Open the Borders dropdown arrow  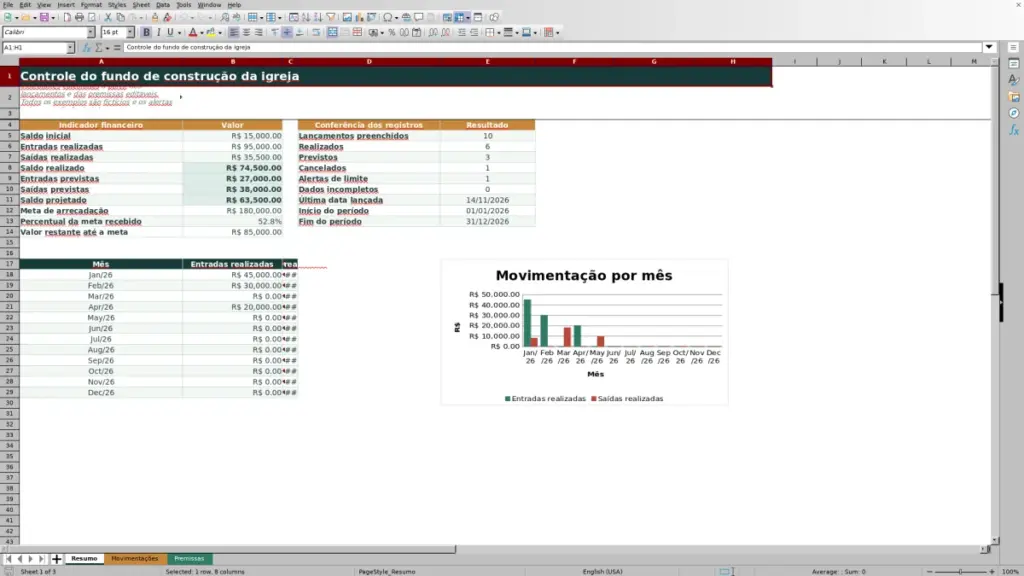click(498, 33)
